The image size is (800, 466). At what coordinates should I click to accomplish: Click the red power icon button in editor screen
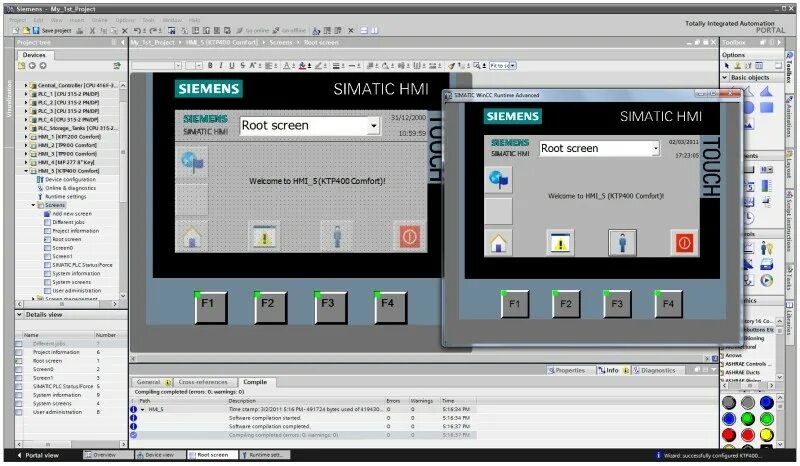point(410,237)
